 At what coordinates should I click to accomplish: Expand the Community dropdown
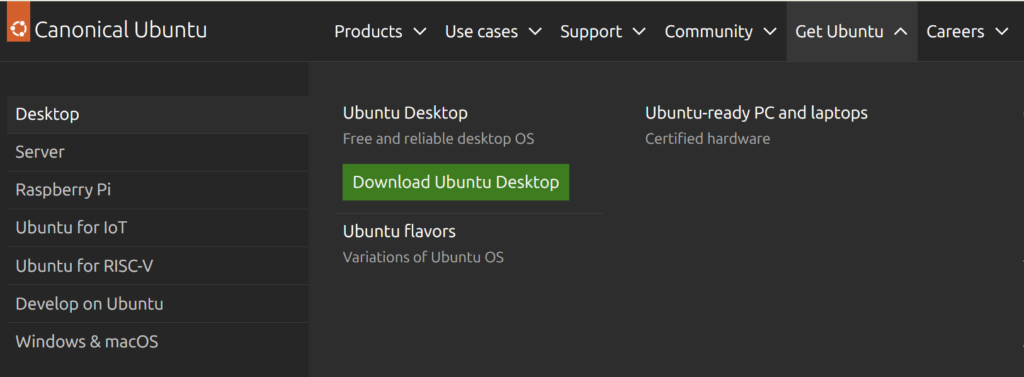pos(720,31)
